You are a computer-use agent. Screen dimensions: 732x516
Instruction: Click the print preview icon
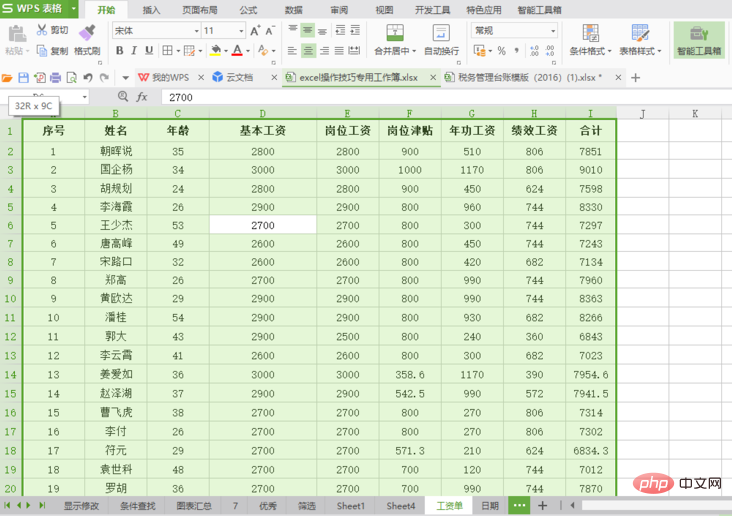(71, 78)
